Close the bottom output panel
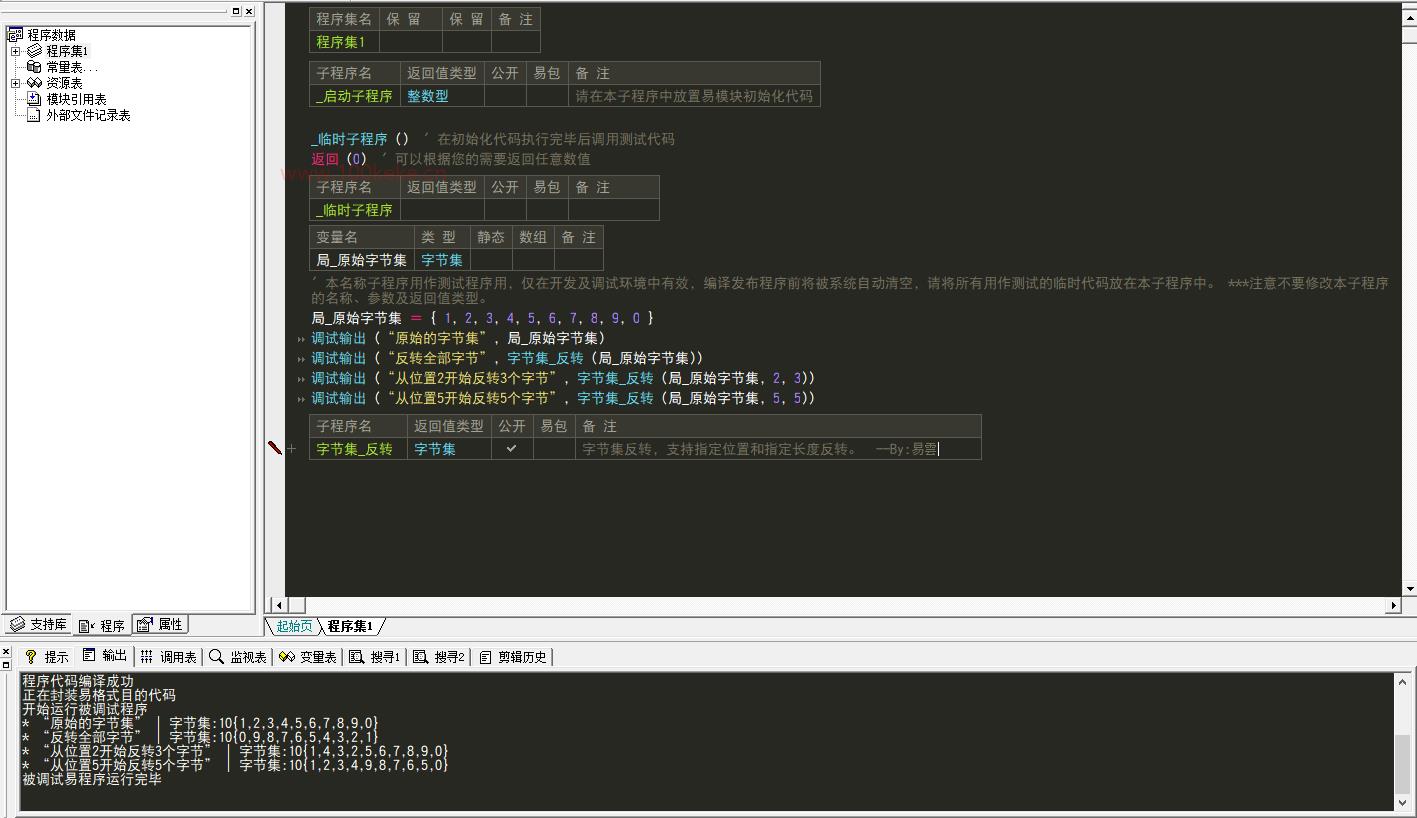The height and width of the screenshot is (818, 1417). (5, 652)
